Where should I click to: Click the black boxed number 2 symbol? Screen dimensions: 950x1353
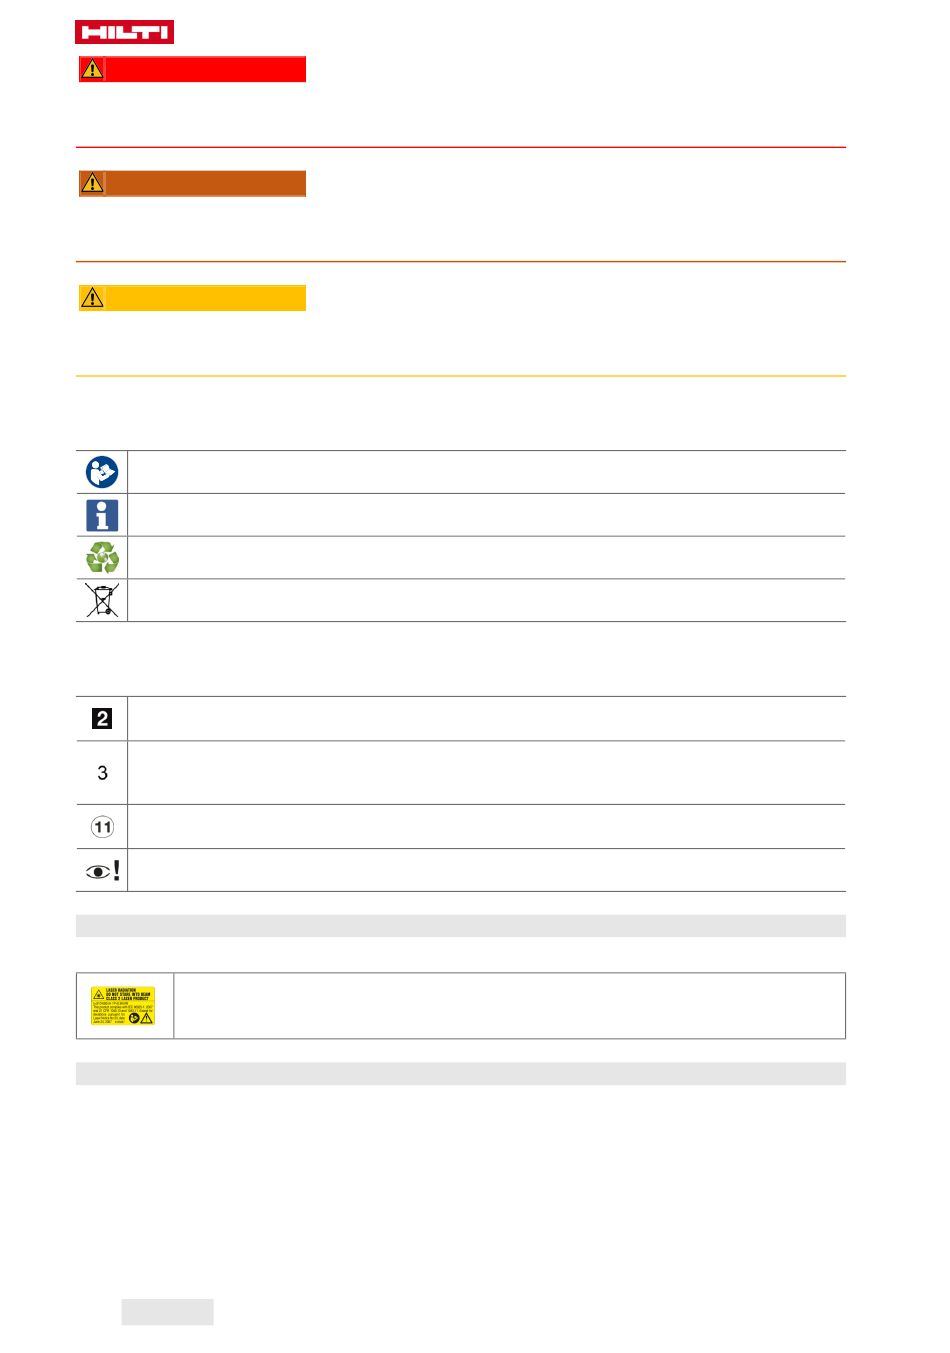click(x=102, y=718)
